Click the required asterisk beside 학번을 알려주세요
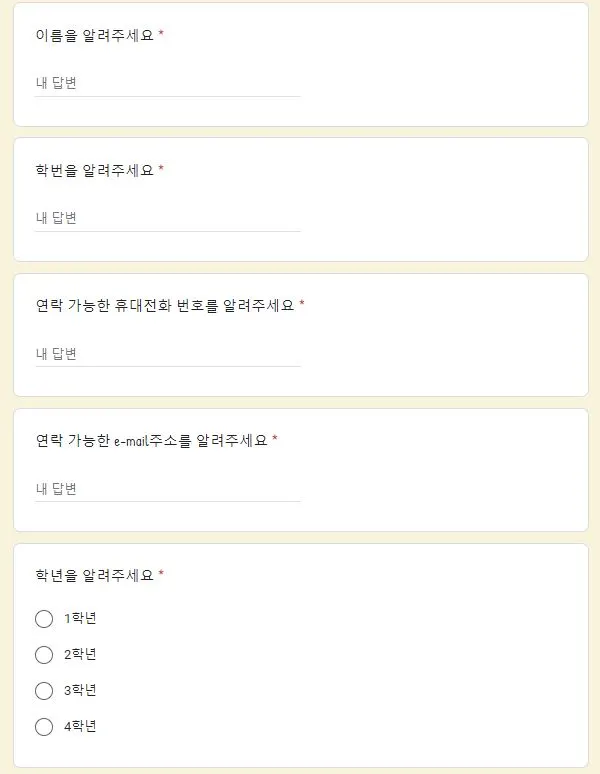Viewport: 600px width, 774px height. tap(161, 169)
